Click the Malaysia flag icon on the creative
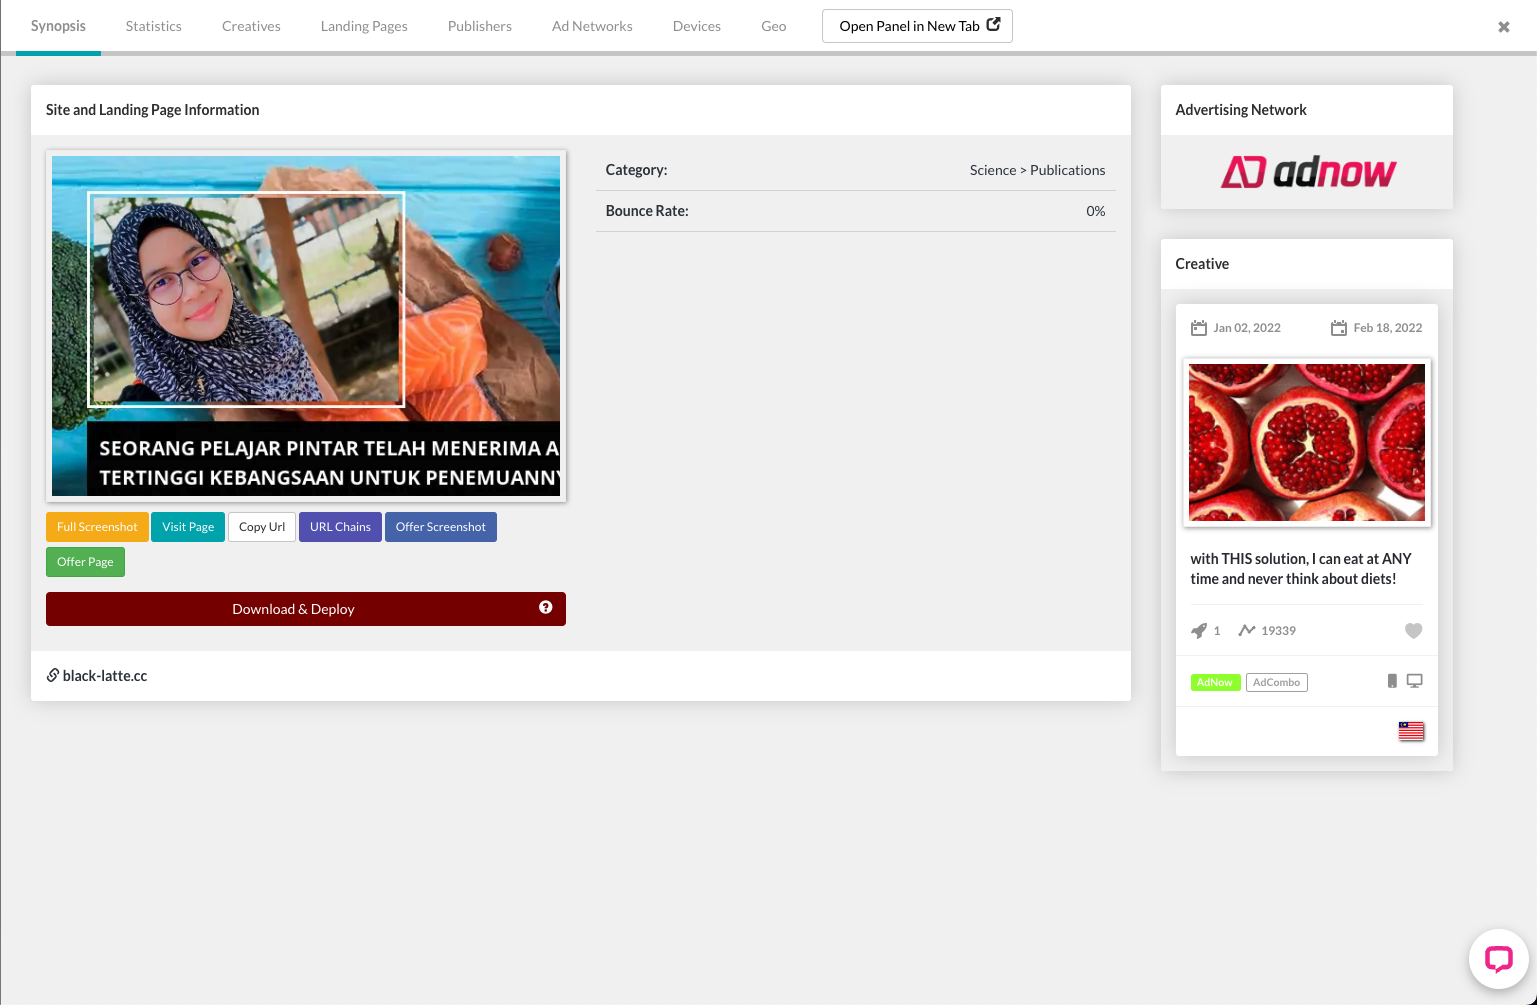Image resolution: width=1537 pixels, height=1005 pixels. [1411, 731]
